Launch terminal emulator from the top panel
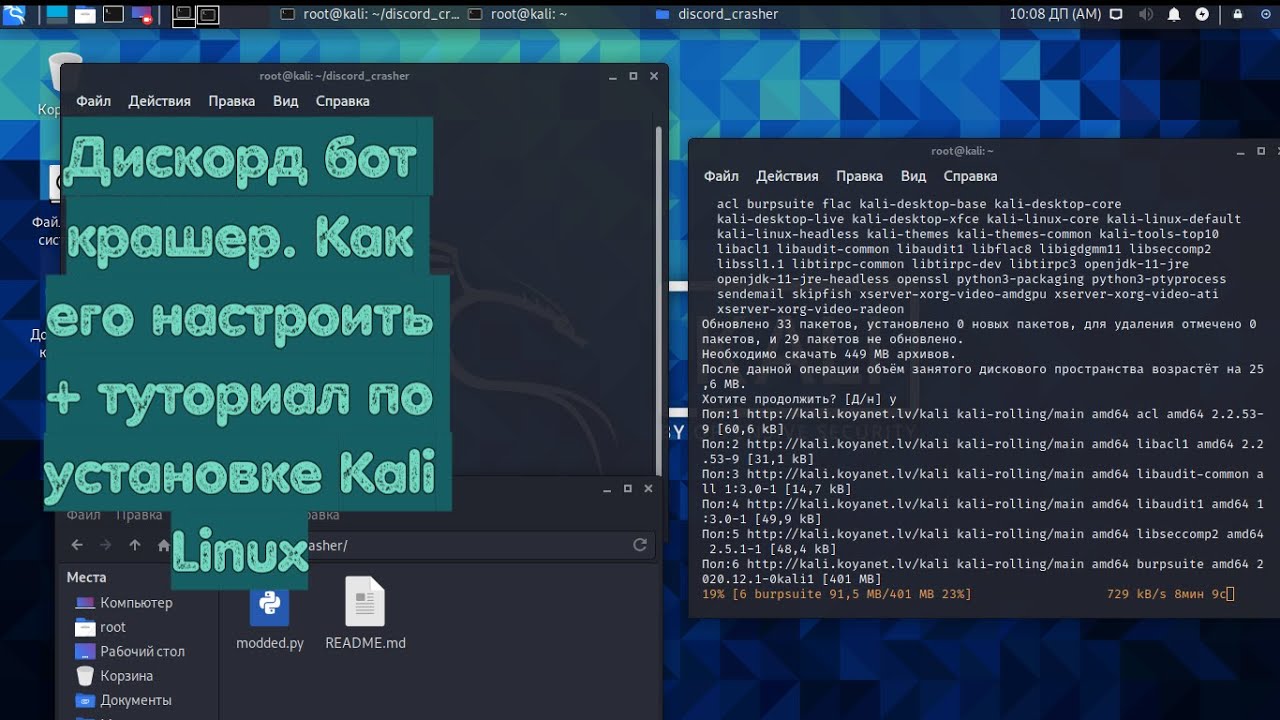 tap(113, 14)
